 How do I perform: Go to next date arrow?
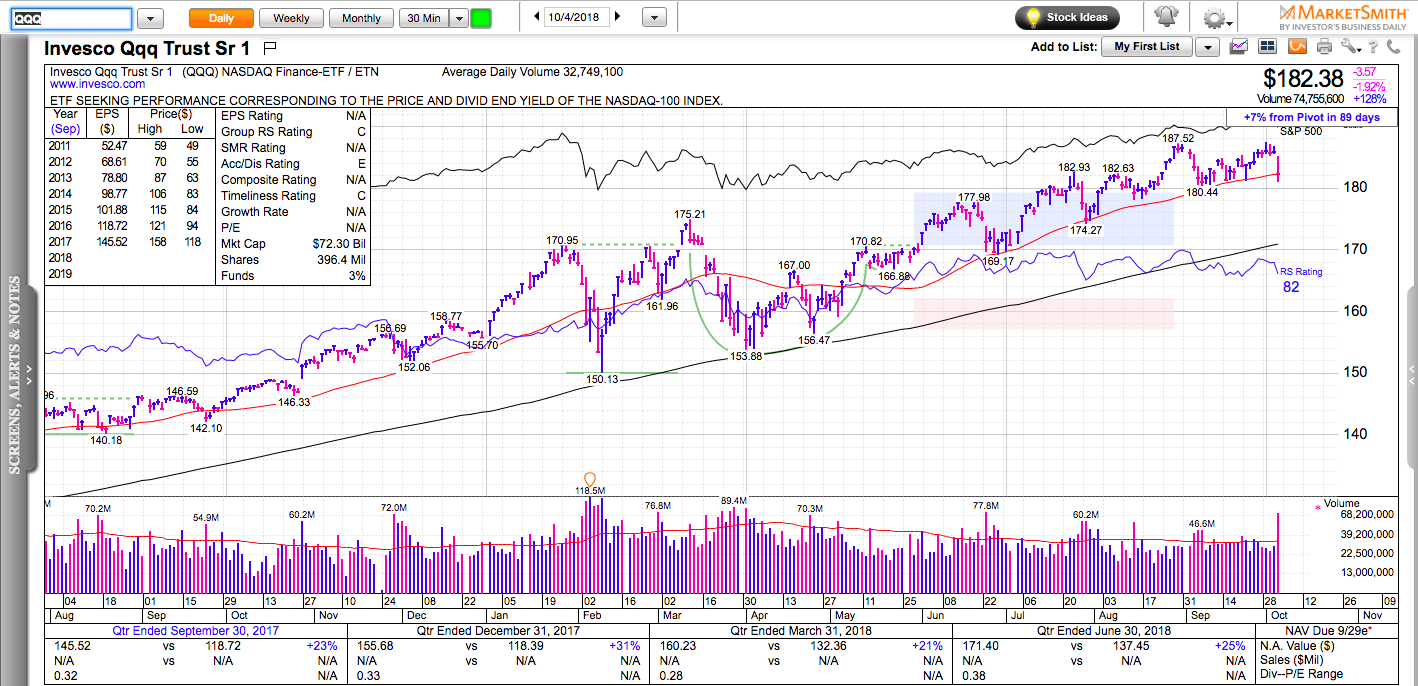click(618, 17)
